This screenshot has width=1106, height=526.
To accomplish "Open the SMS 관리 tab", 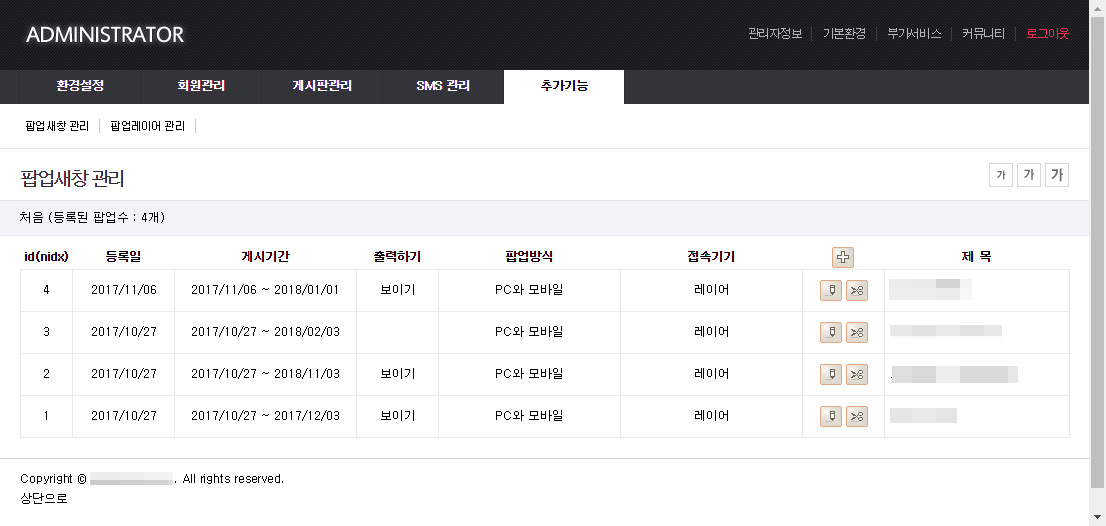I will click(x=443, y=86).
